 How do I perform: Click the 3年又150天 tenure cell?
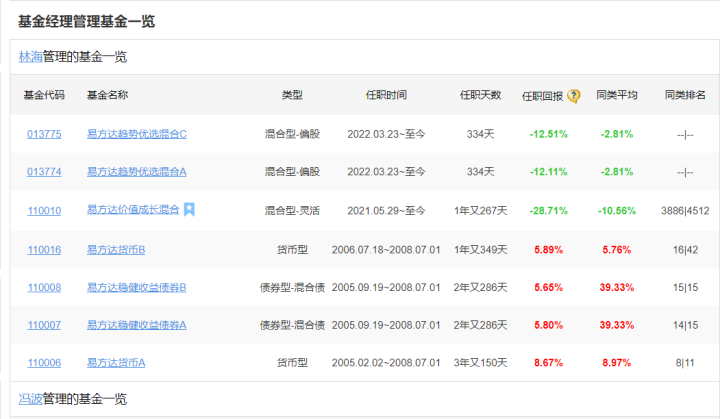tap(480, 363)
